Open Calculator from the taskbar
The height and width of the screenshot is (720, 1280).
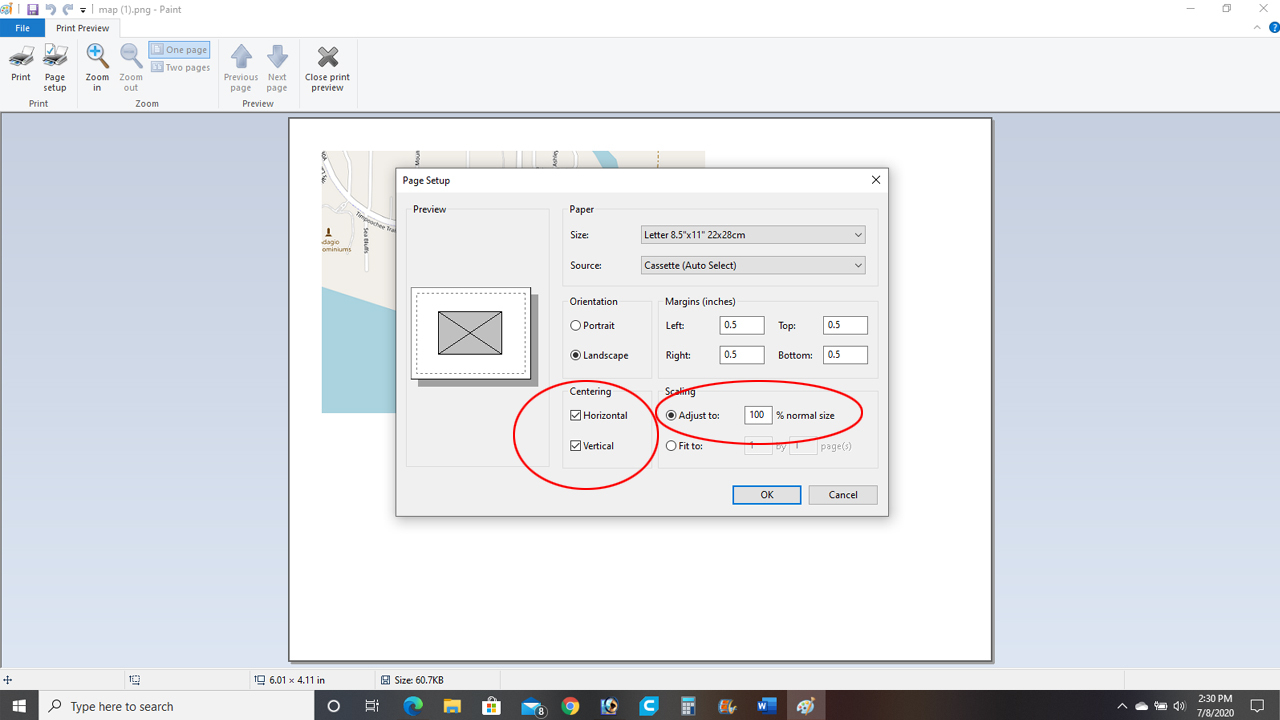click(688, 706)
